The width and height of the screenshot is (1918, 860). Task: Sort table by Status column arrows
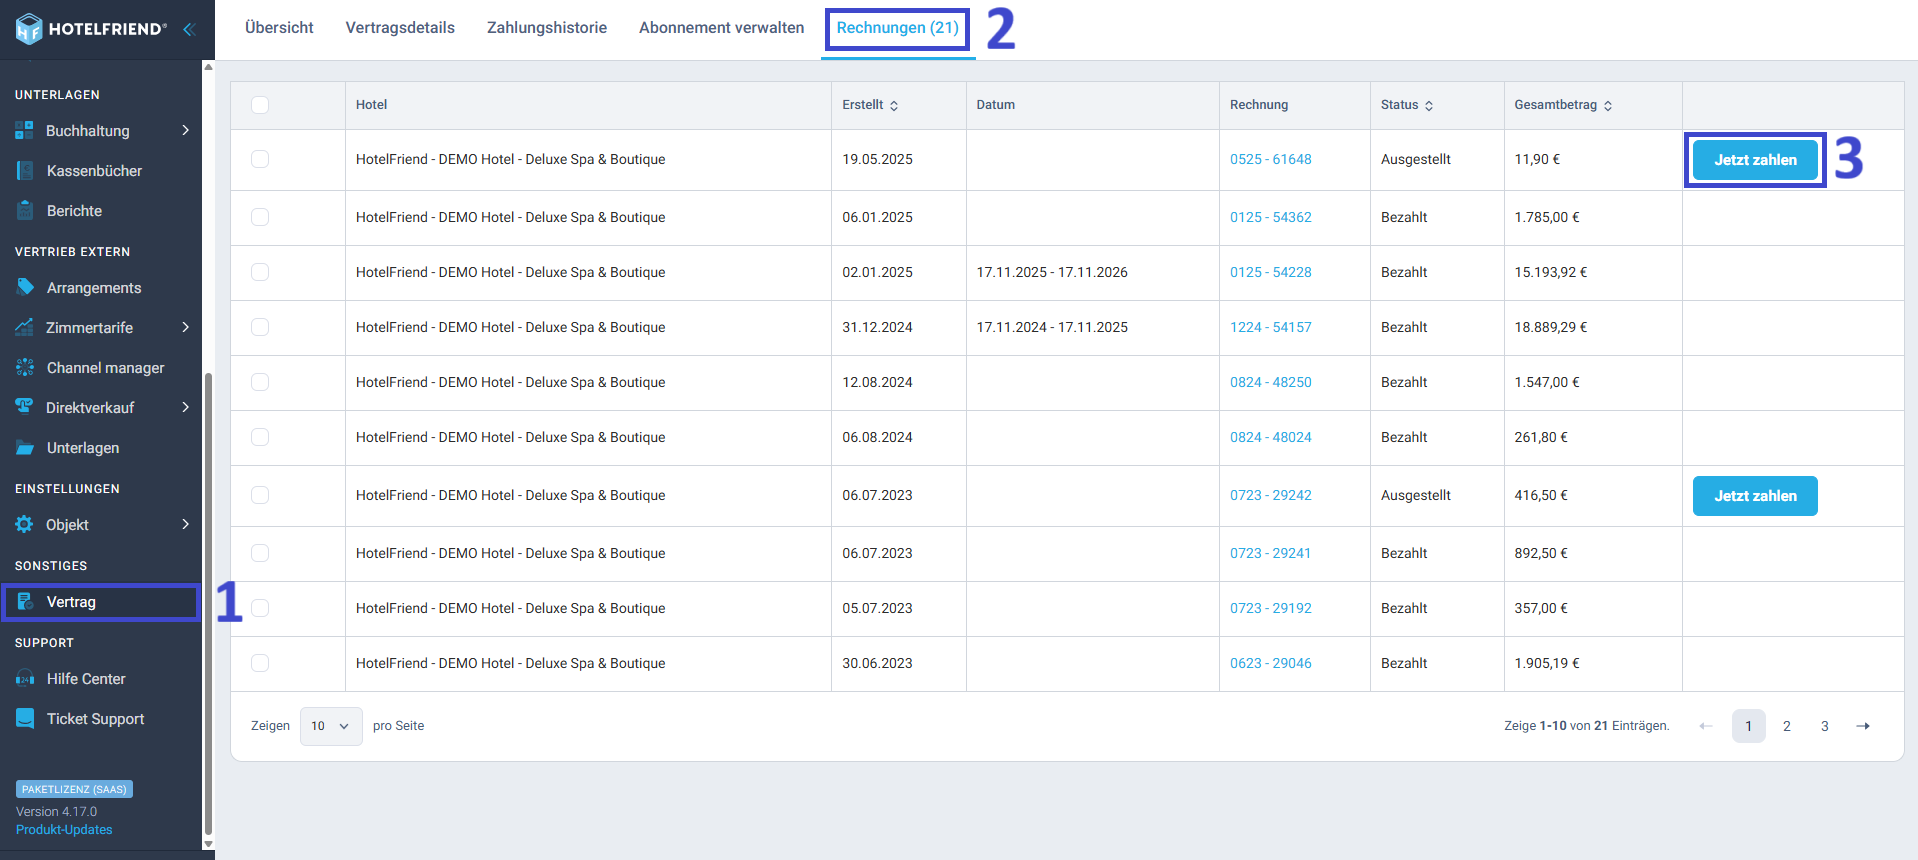point(1429,106)
